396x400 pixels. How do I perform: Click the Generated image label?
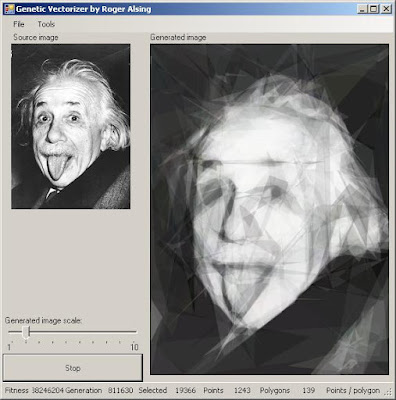(x=178, y=37)
